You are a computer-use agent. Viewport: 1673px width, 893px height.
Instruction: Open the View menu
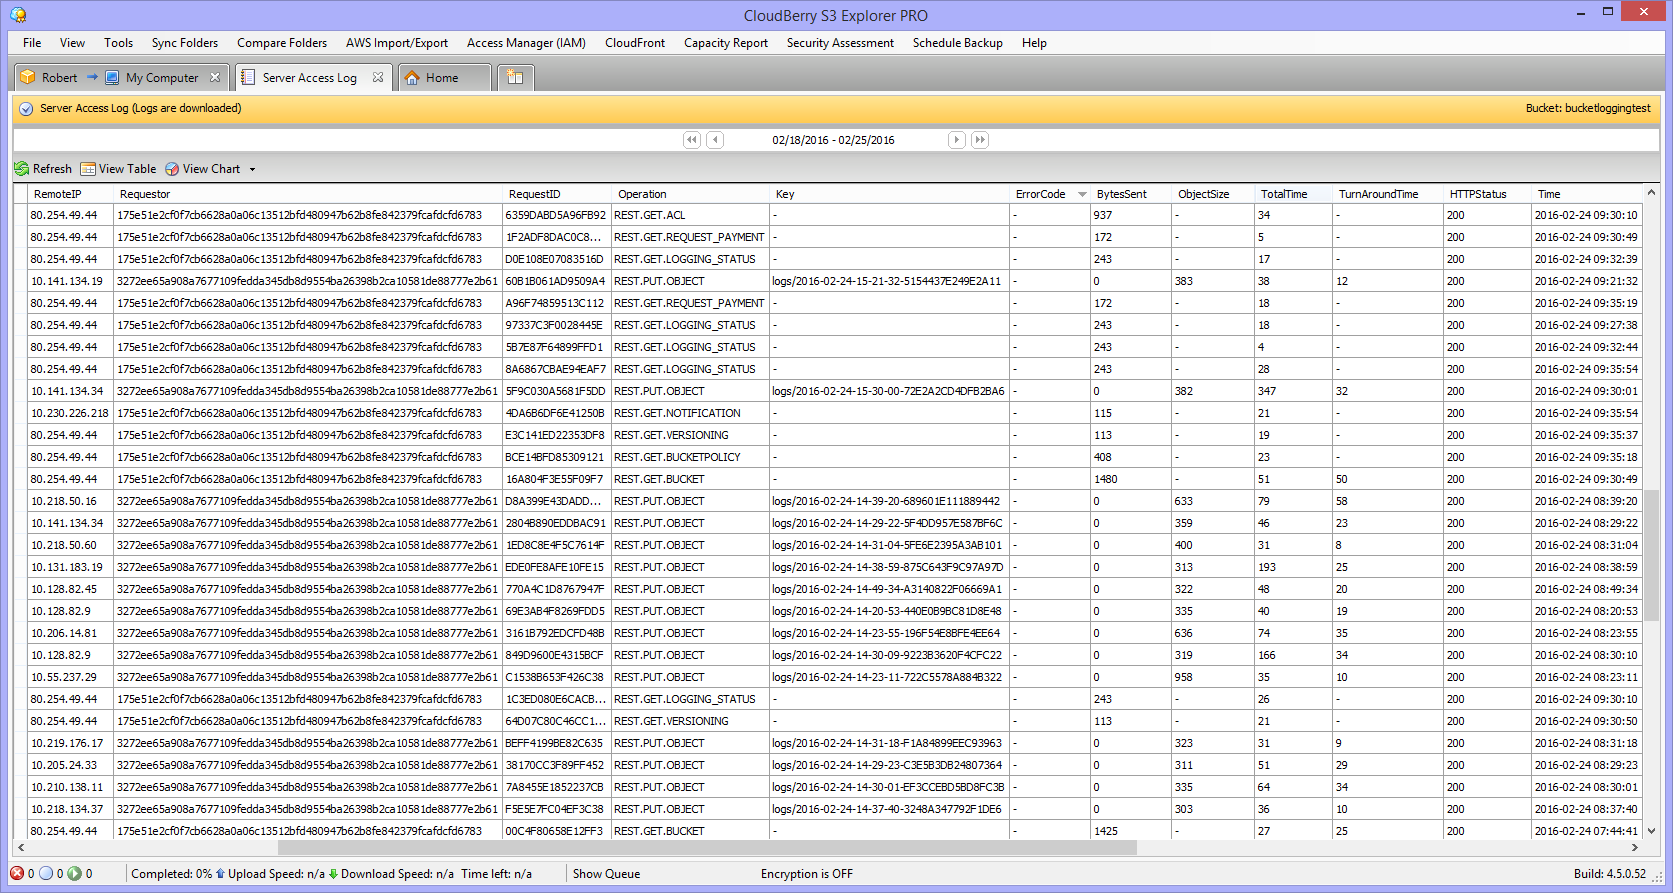coord(72,43)
